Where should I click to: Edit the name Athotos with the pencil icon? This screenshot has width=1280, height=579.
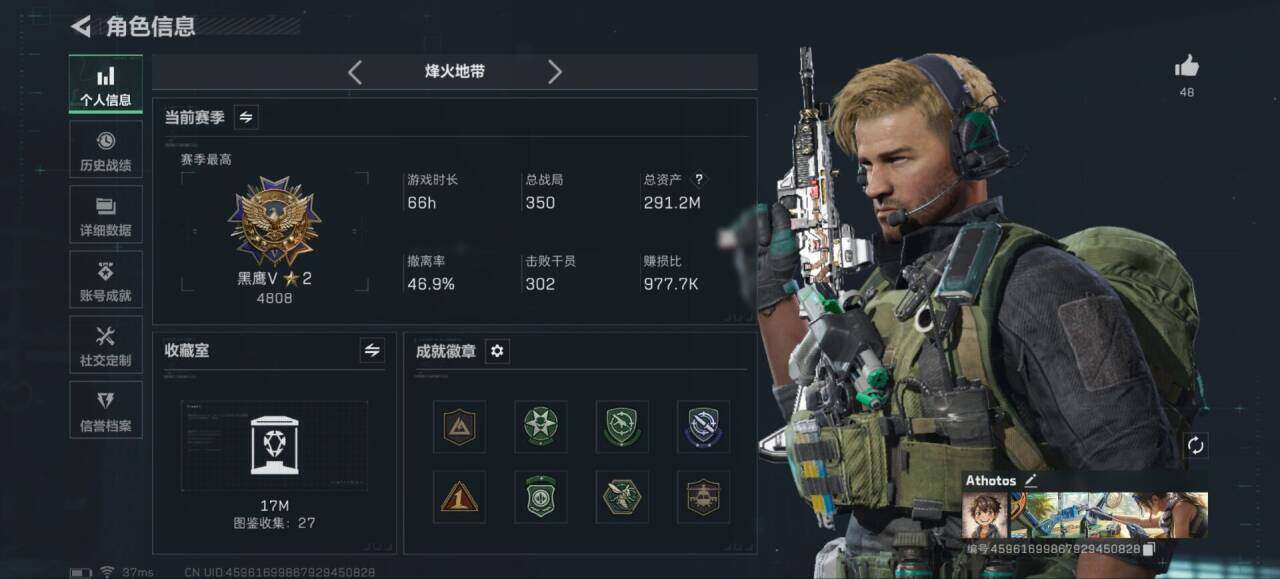[x=1031, y=480]
